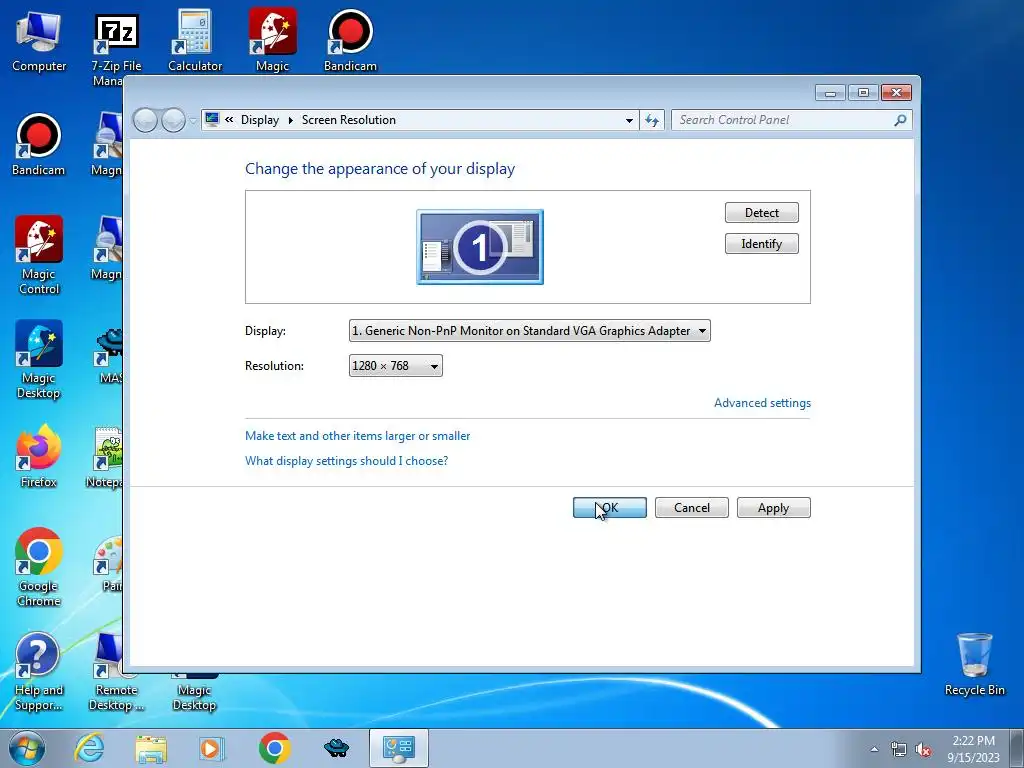Open Windows Explorer from the taskbar
The height and width of the screenshot is (768, 1024).
151,748
